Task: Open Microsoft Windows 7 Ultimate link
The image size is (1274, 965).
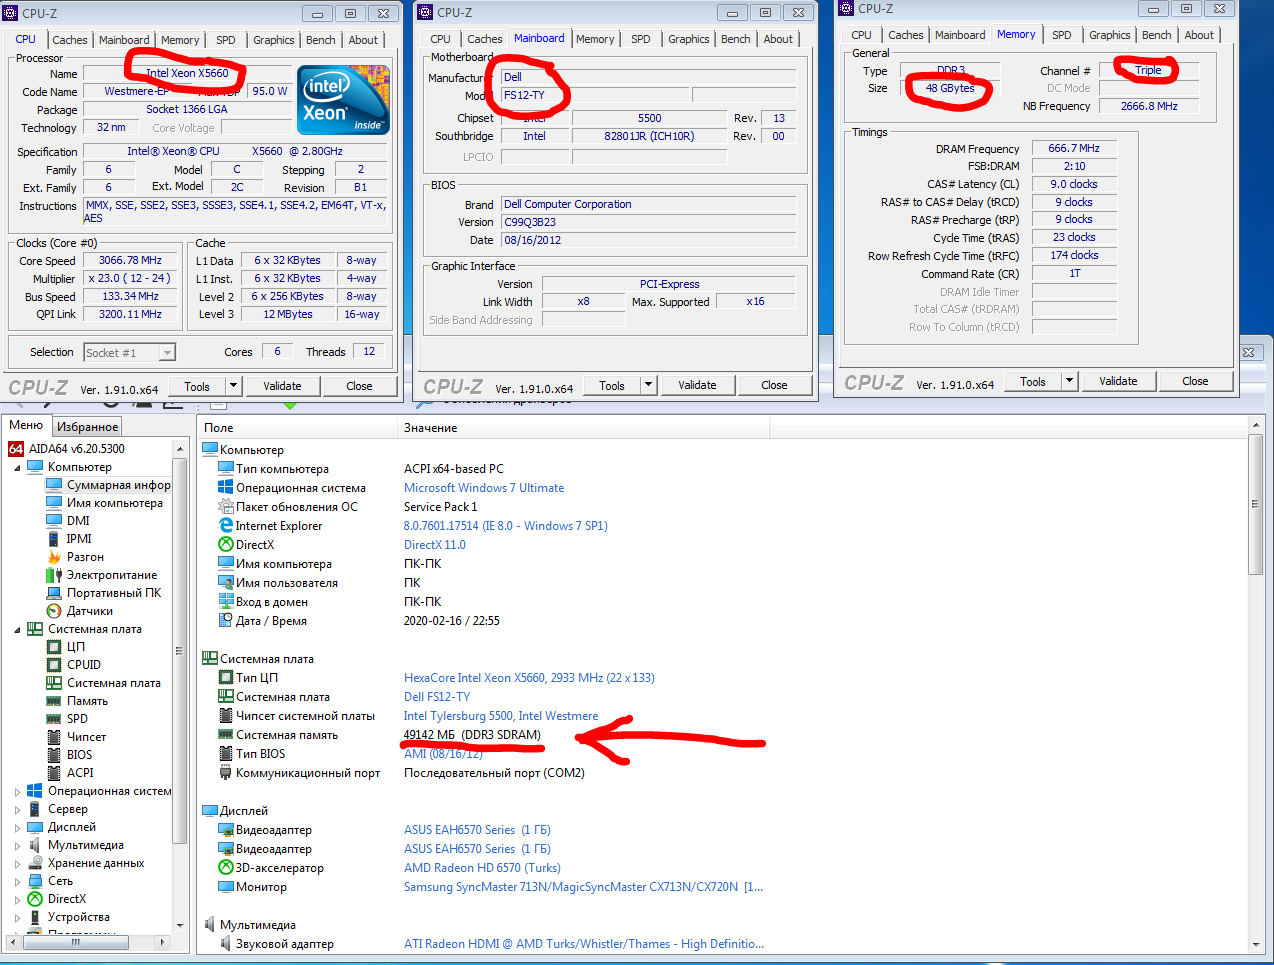Action: pos(484,488)
